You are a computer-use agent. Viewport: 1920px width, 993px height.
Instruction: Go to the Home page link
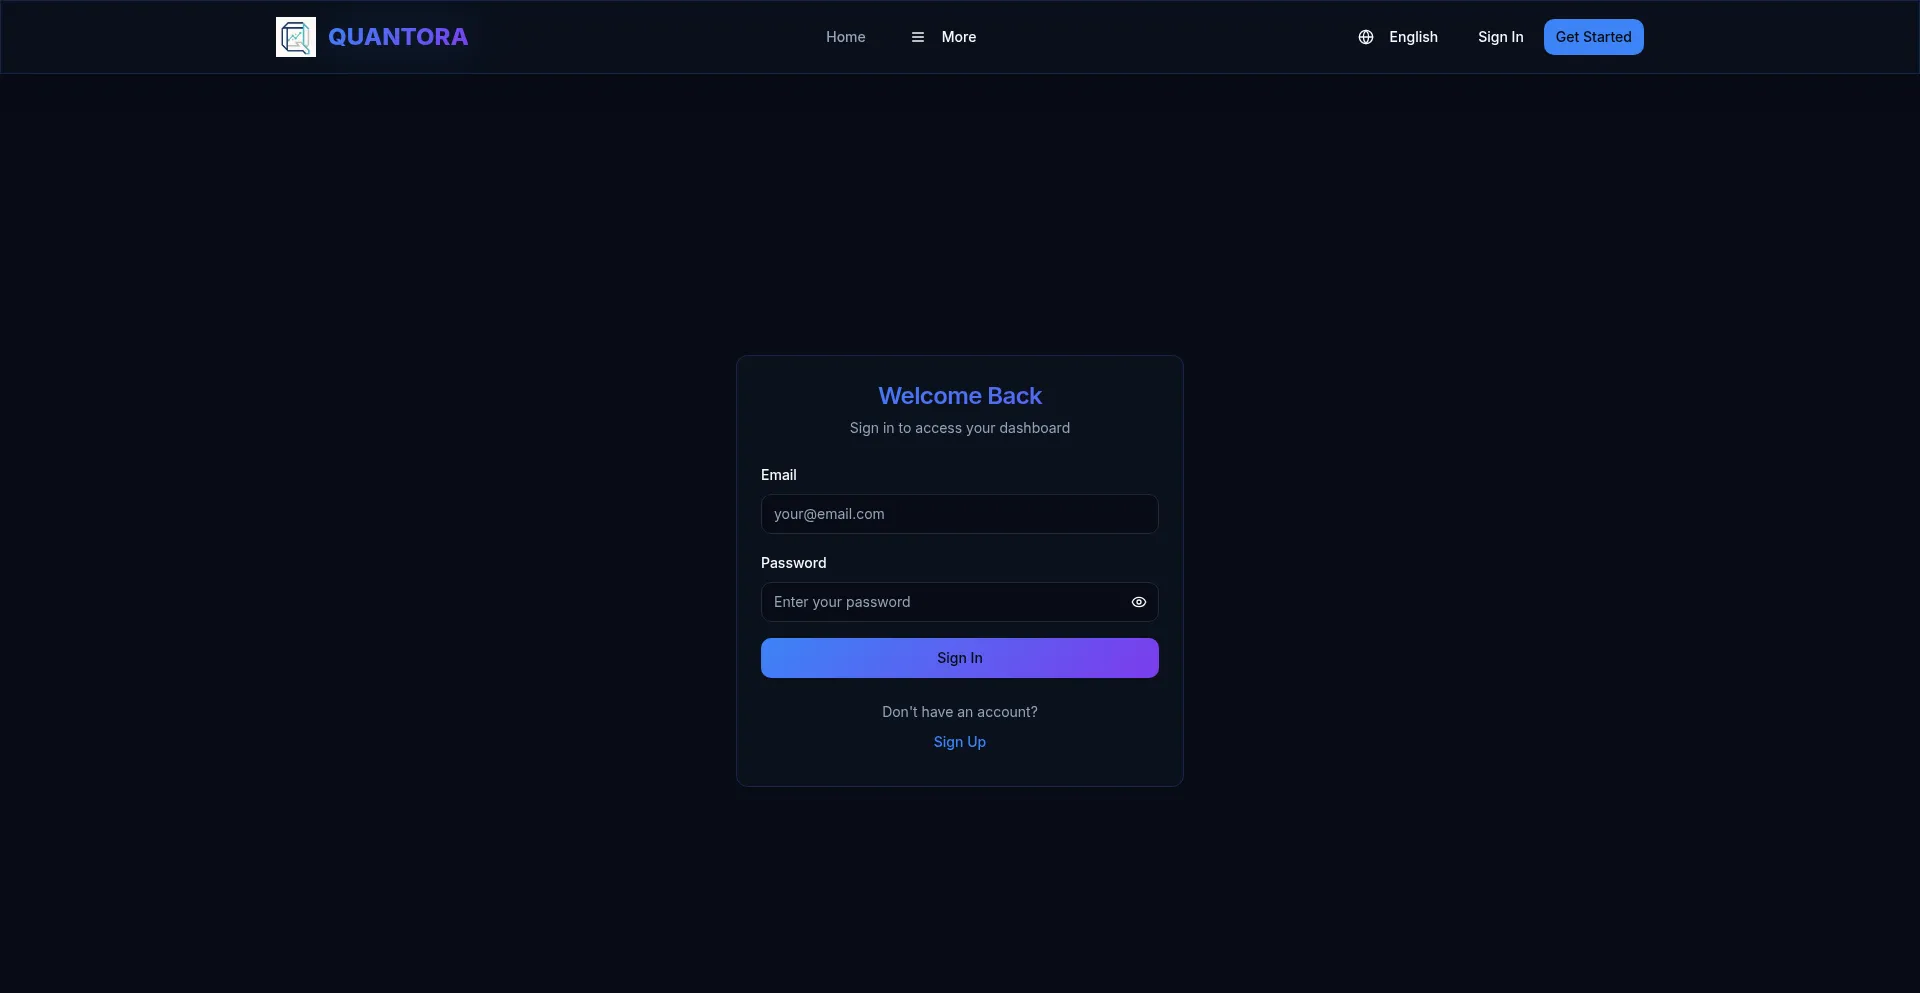tap(845, 37)
